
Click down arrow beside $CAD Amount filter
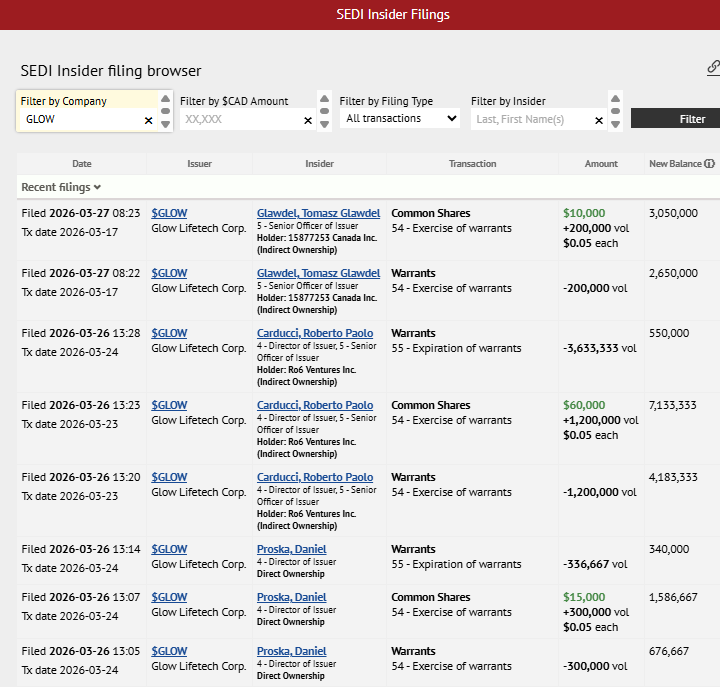[325, 124]
